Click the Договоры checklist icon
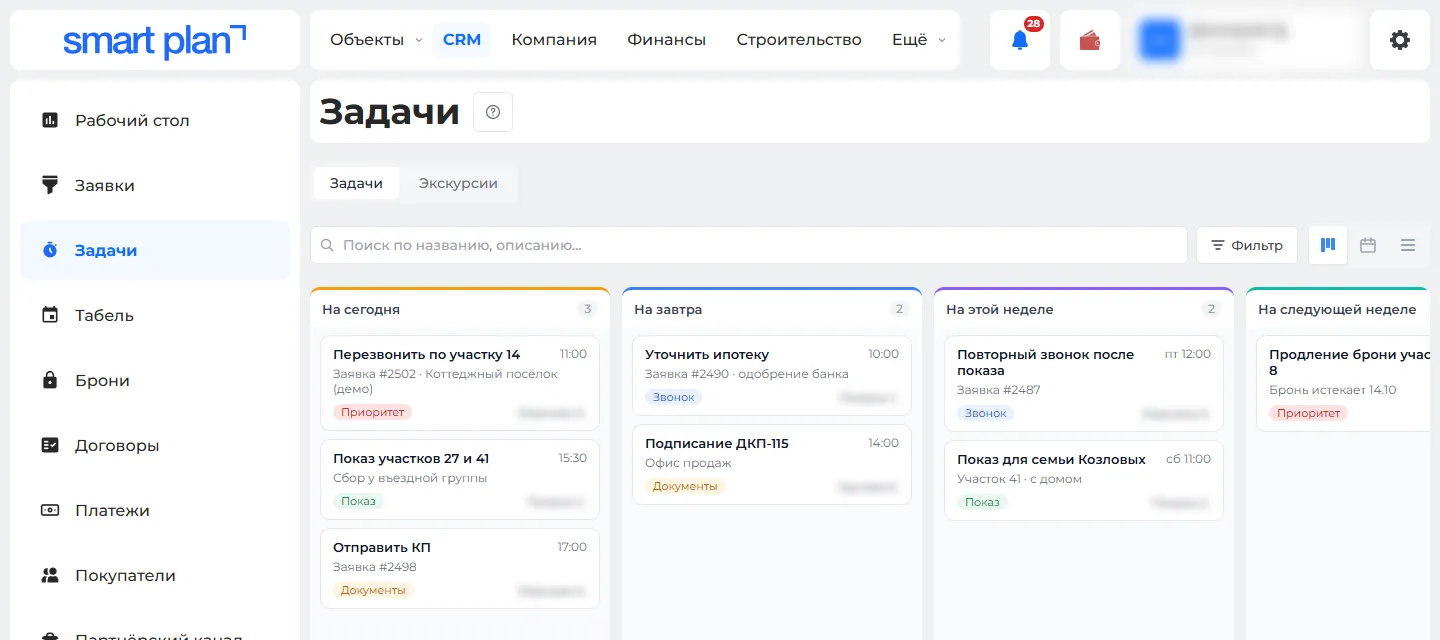 [50, 445]
